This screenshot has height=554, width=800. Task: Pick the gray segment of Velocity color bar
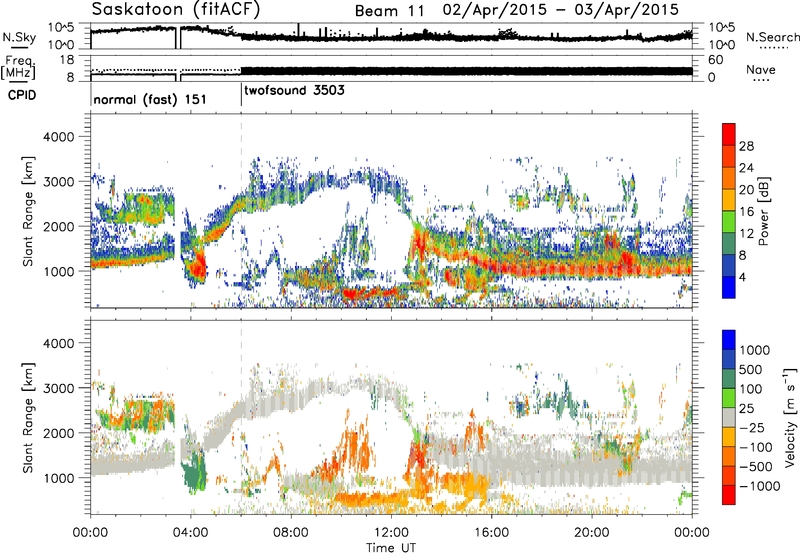(x=729, y=417)
